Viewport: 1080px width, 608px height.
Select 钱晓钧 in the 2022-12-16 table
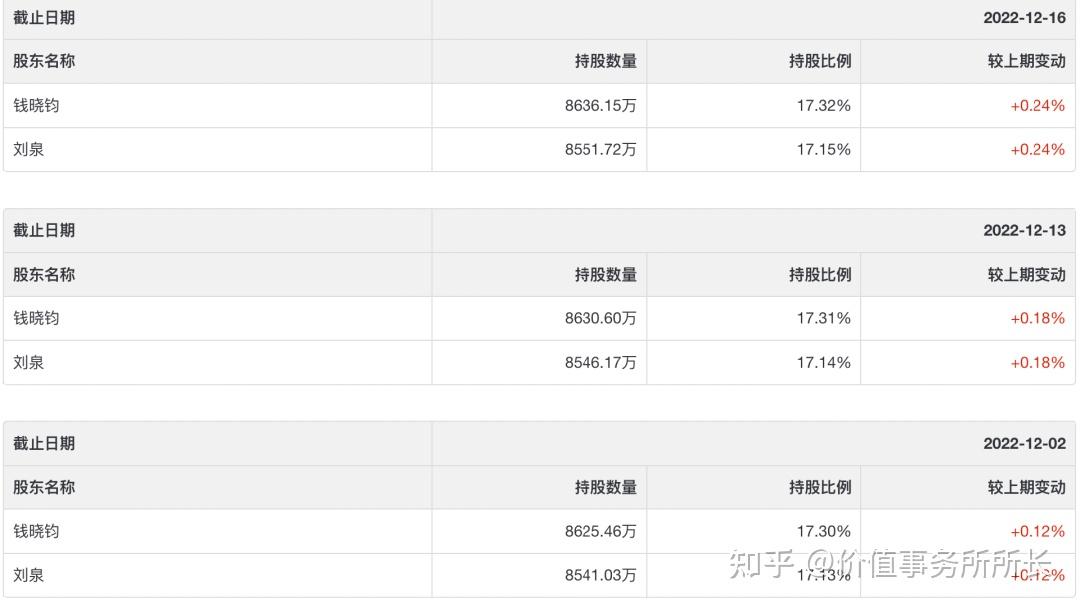tap(36, 105)
